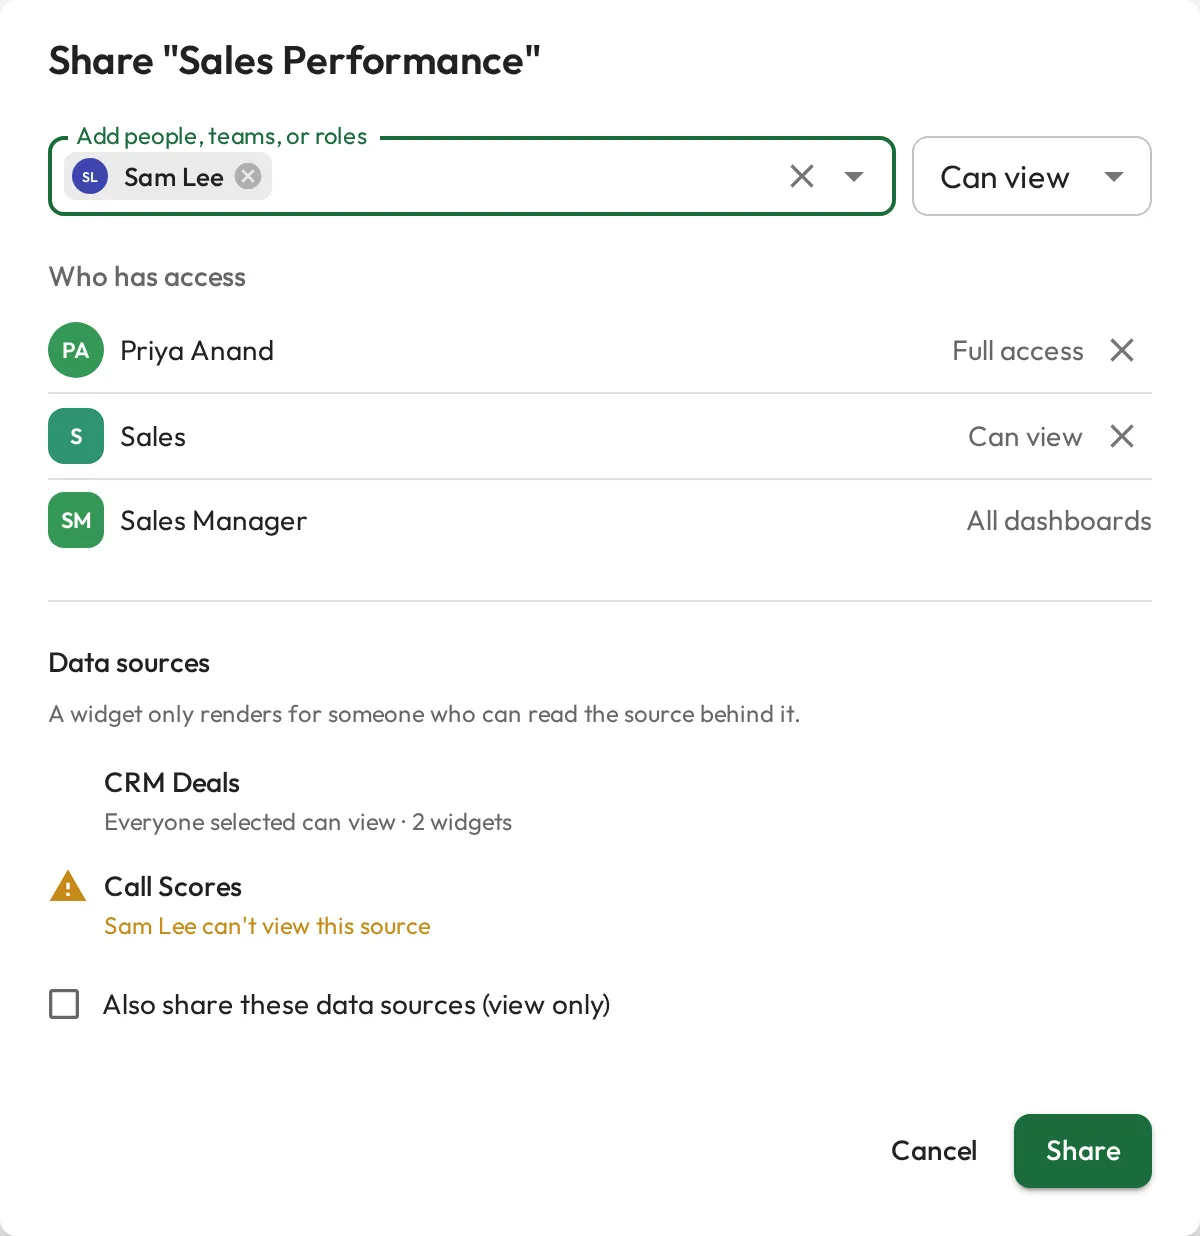The height and width of the screenshot is (1236, 1200).
Task: Click Sales Manager's All dashboards label
Action: point(1059,521)
